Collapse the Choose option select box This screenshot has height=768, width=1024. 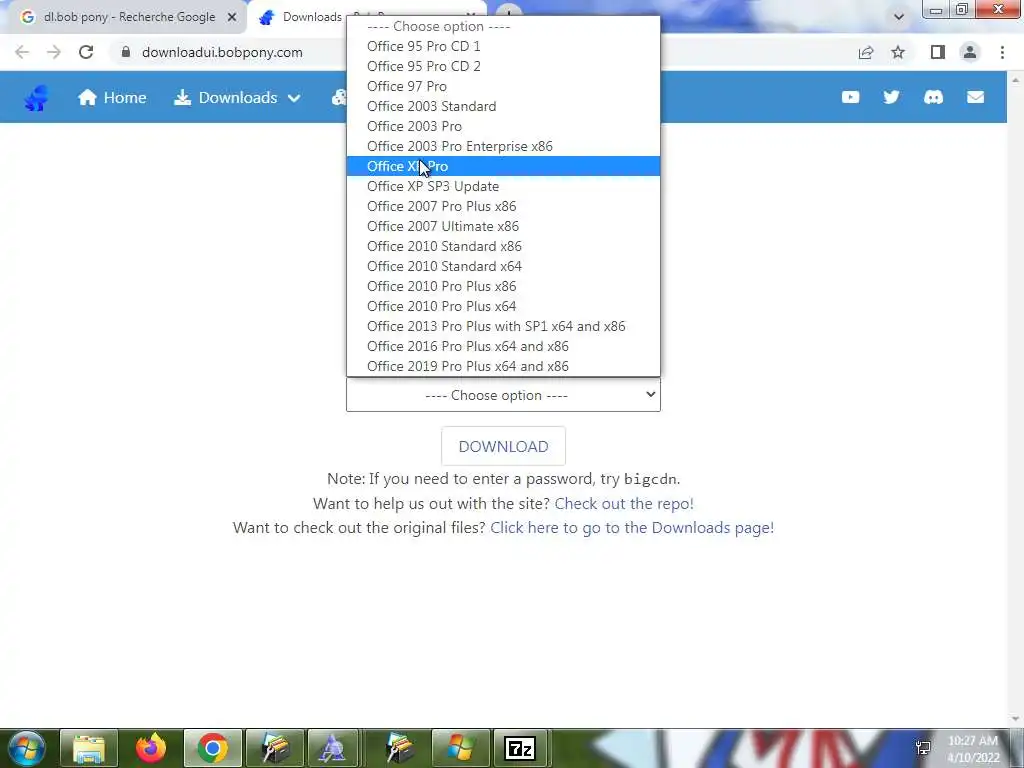(x=504, y=395)
